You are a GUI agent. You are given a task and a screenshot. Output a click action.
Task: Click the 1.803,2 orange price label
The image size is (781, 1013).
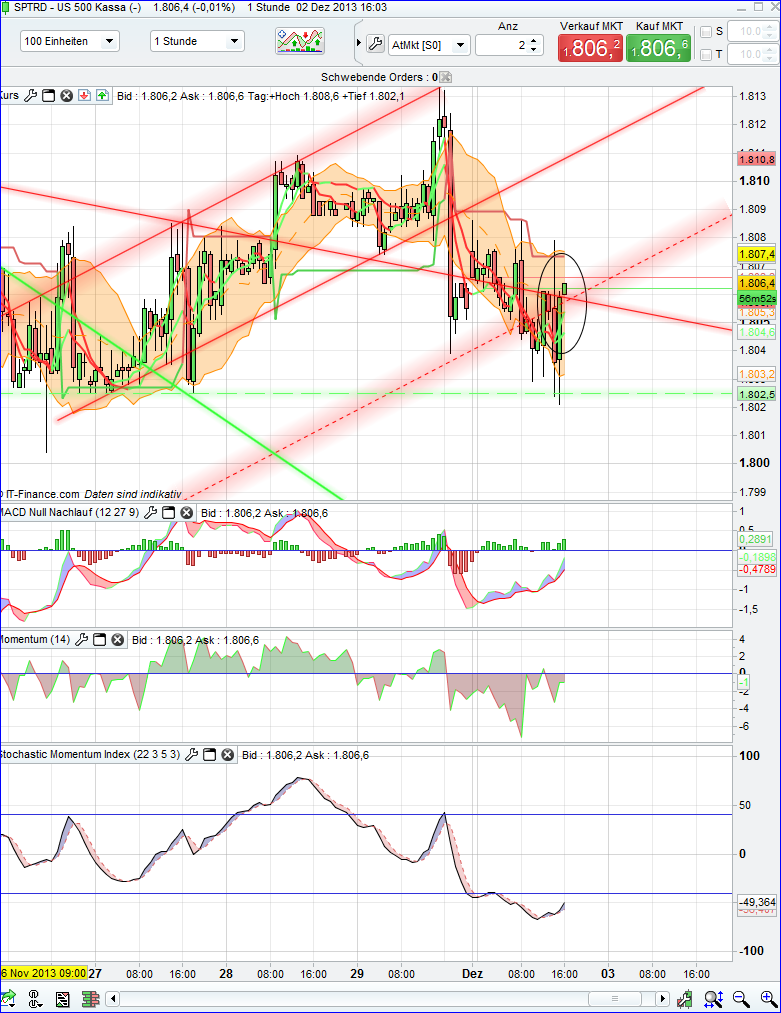(756, 374)
